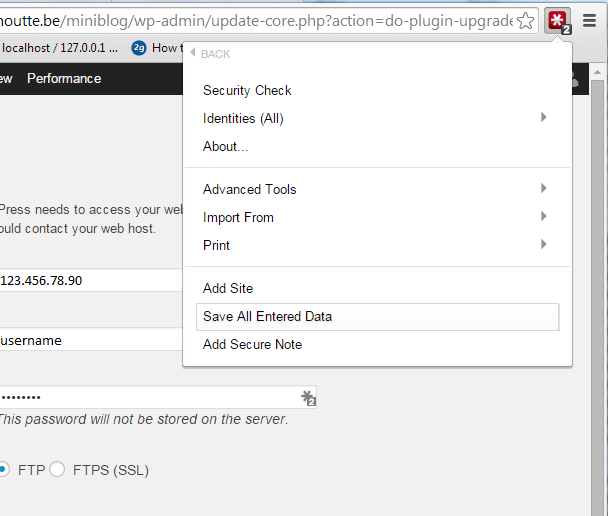Focus the browser address bar URL
The width and height of the screenshot is (608, 516).
[x=250, y=20]
